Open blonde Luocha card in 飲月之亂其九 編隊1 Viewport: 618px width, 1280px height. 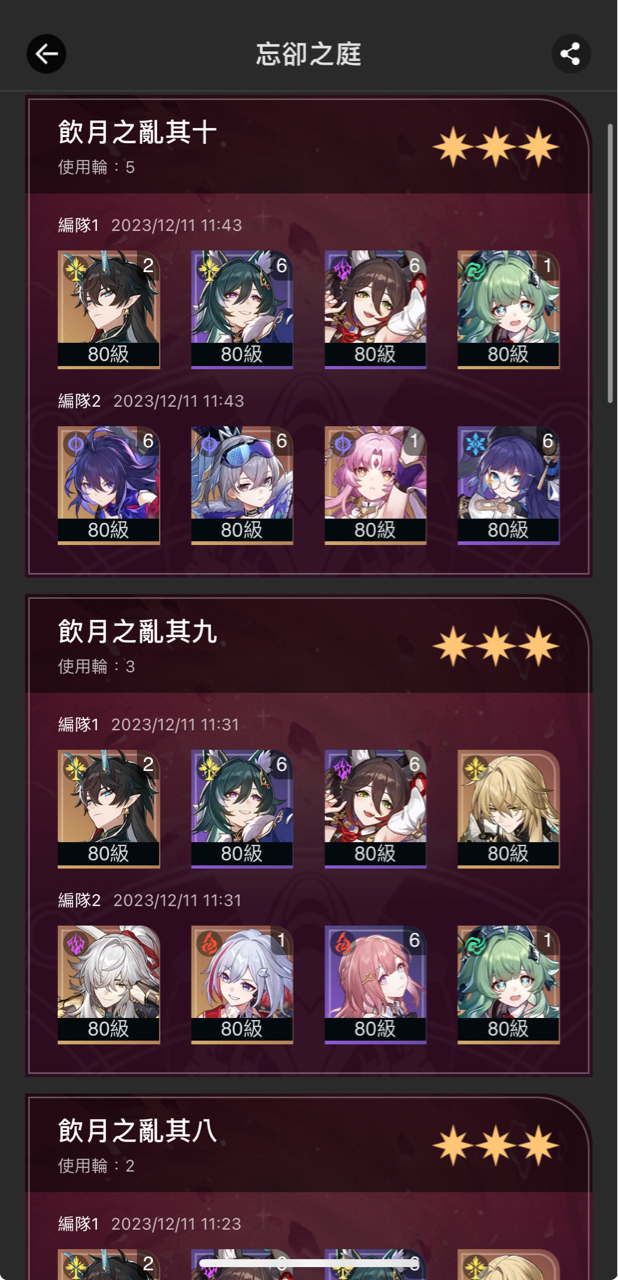(508, 809)
